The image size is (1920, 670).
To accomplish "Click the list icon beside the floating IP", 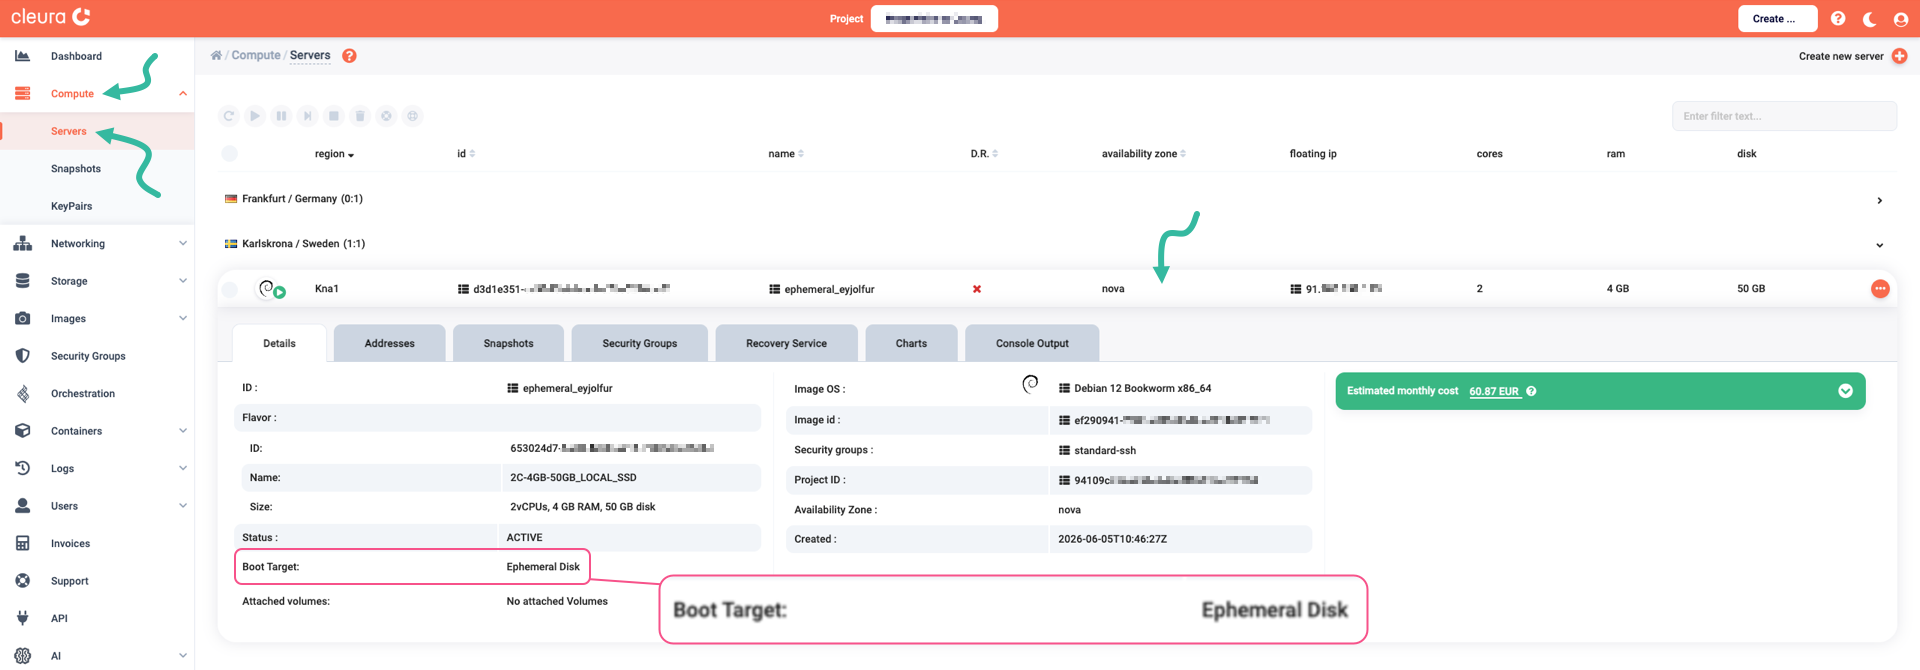I will [1296, 289].
